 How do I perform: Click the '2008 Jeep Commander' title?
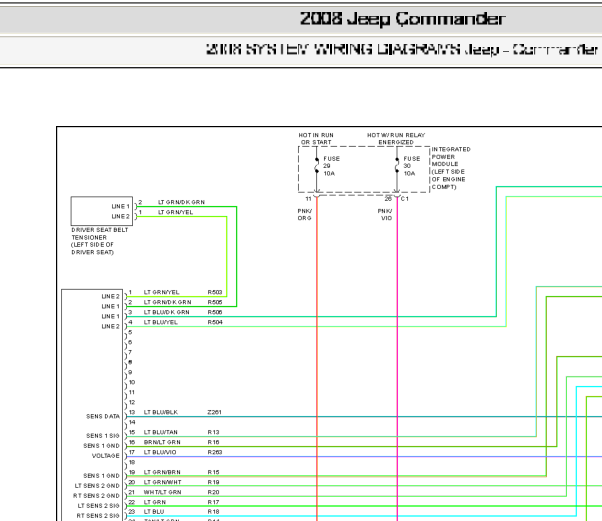coord(402,18)
